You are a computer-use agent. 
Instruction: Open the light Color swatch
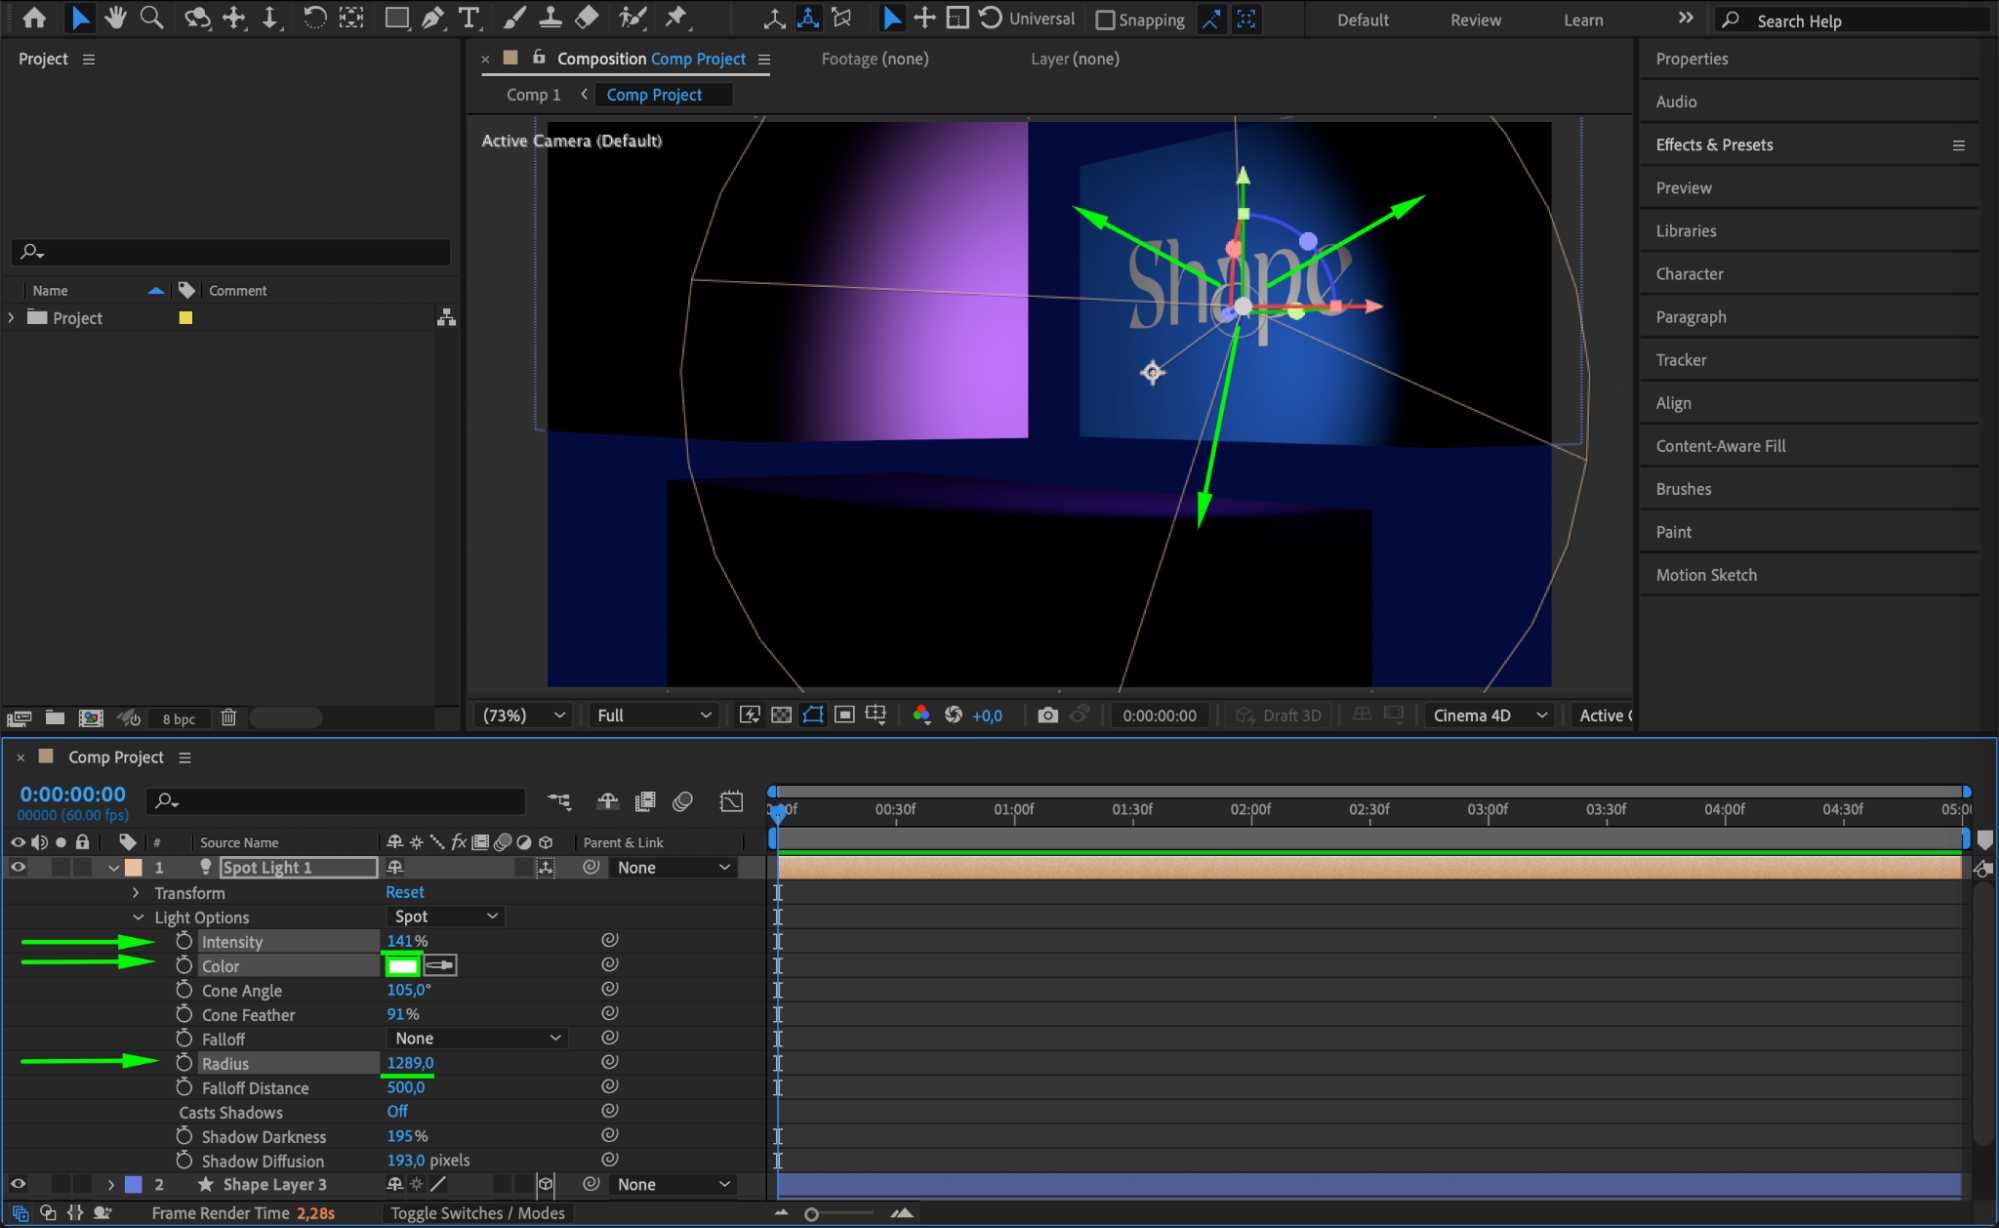[402, 966]
